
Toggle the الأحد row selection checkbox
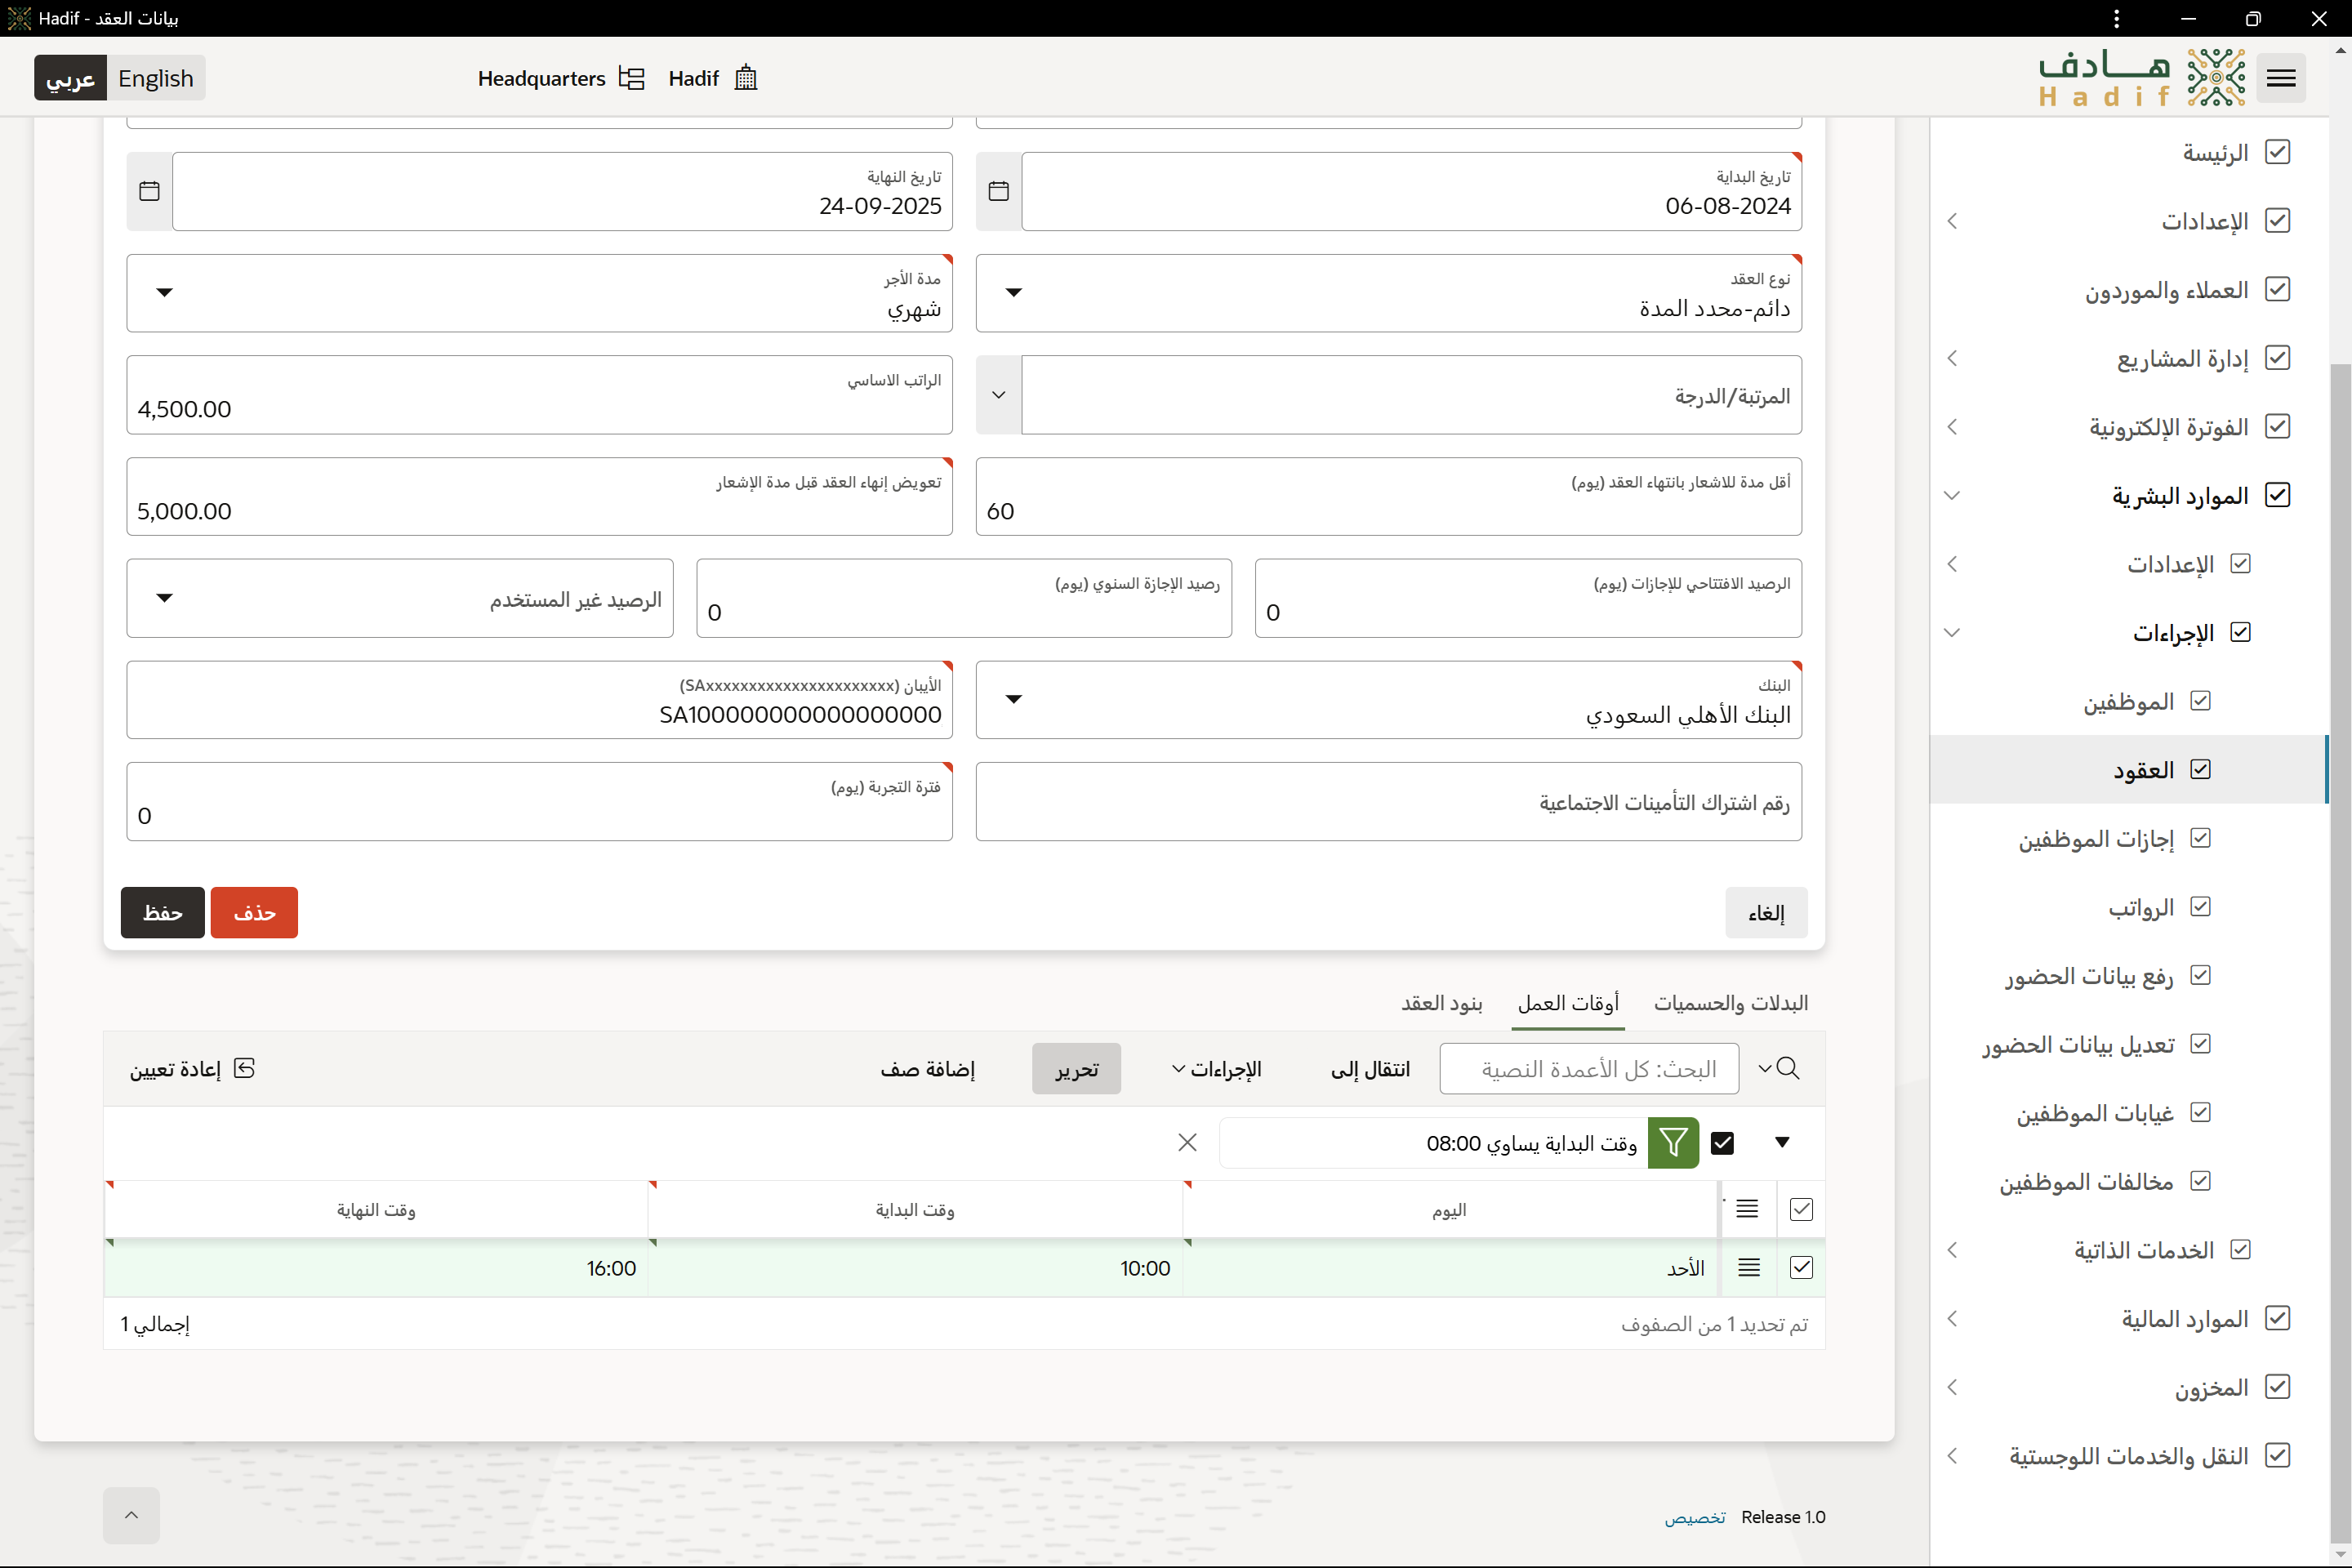point(1801,1267)
